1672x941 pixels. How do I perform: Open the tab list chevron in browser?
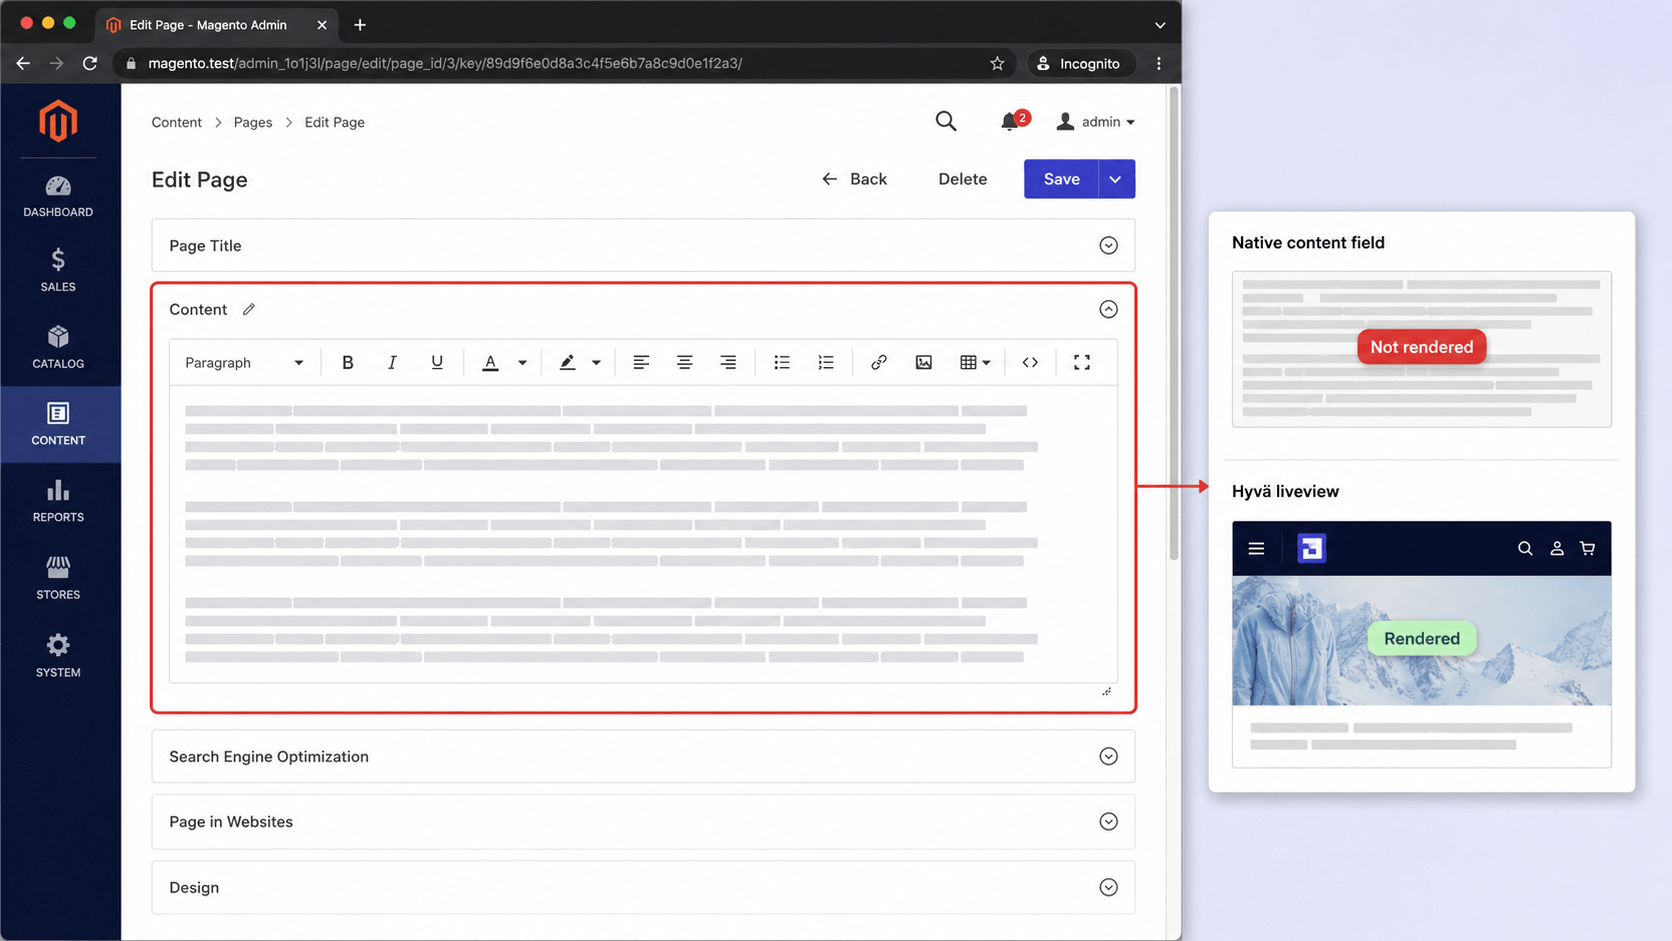[x=1160, y=25]
